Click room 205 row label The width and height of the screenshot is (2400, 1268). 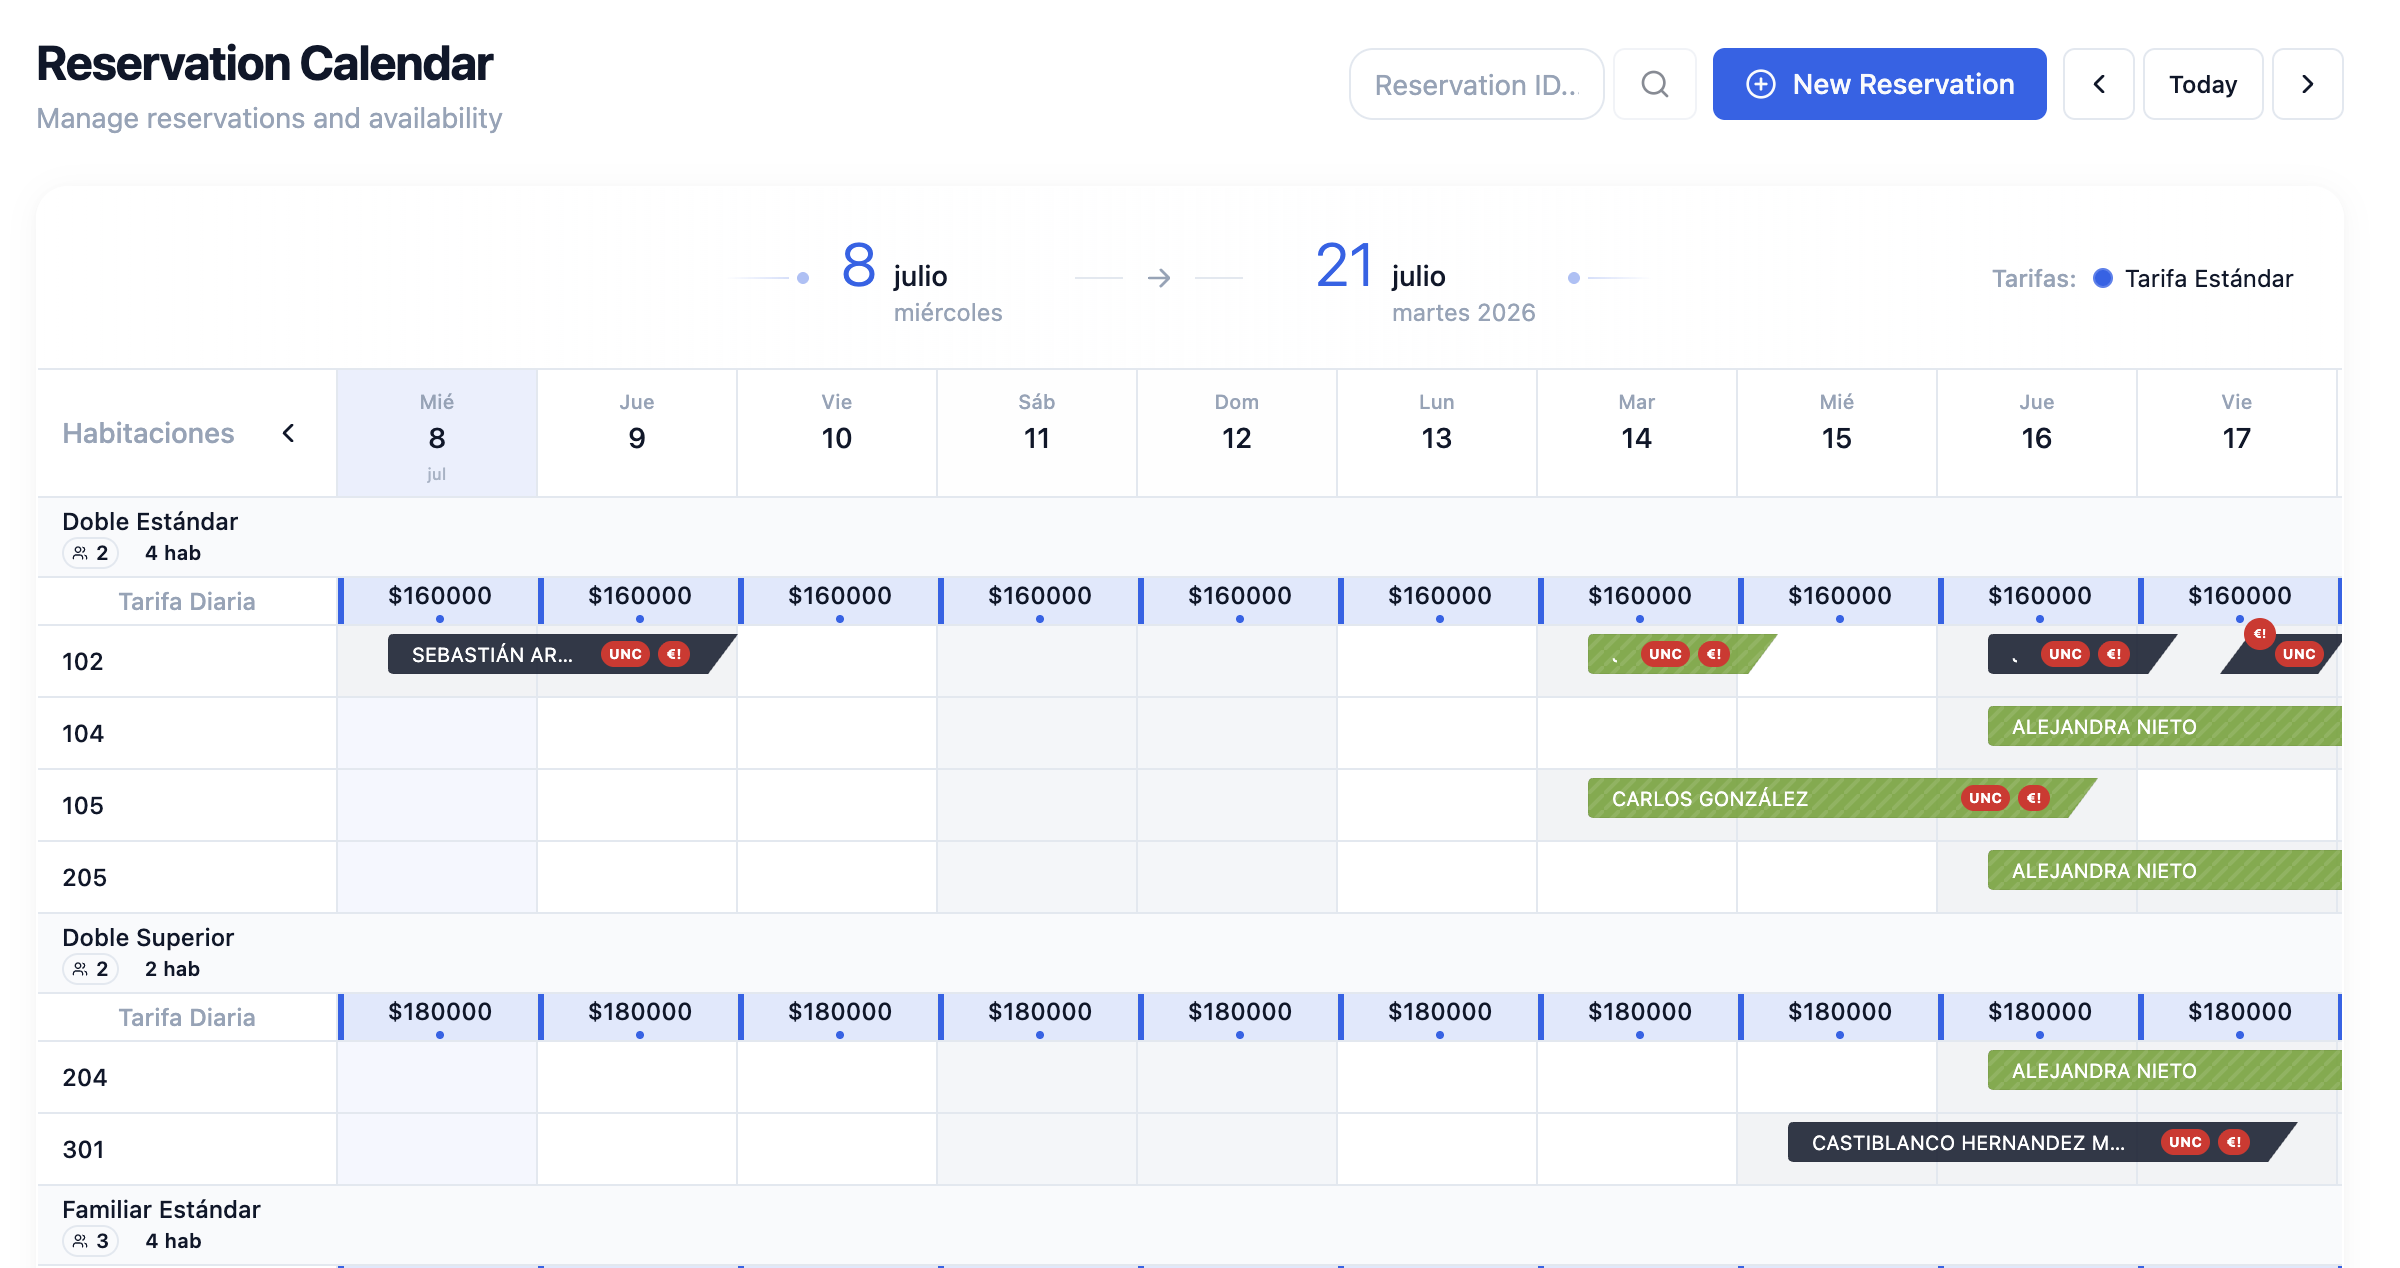click(x=84, y=877)
